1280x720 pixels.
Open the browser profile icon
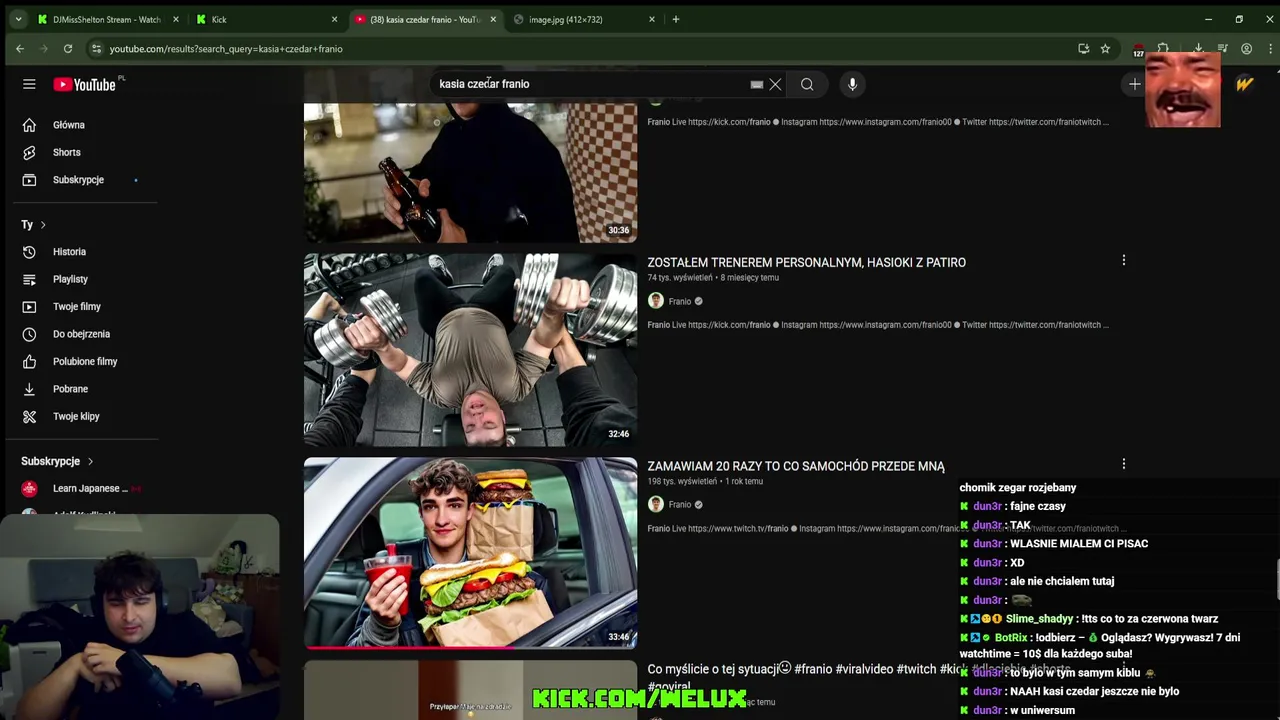point(1246,48)
